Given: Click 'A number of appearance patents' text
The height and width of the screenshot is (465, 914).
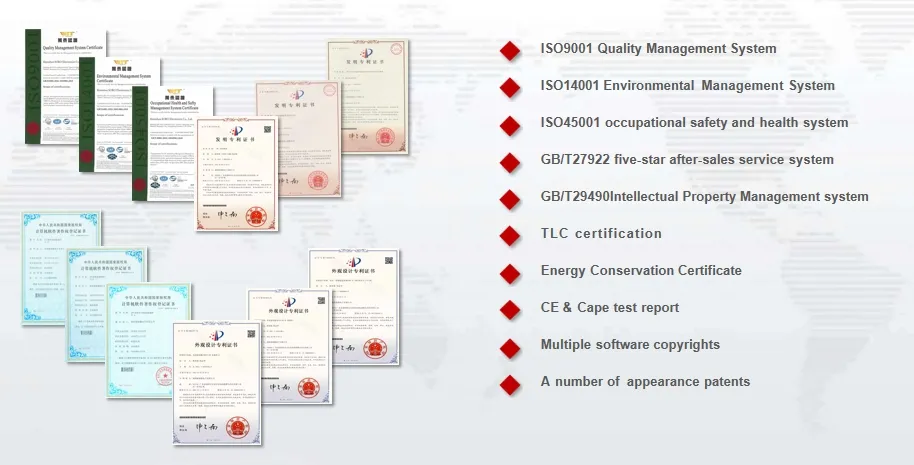Looking at the screenshot, I should coord(645,382).
